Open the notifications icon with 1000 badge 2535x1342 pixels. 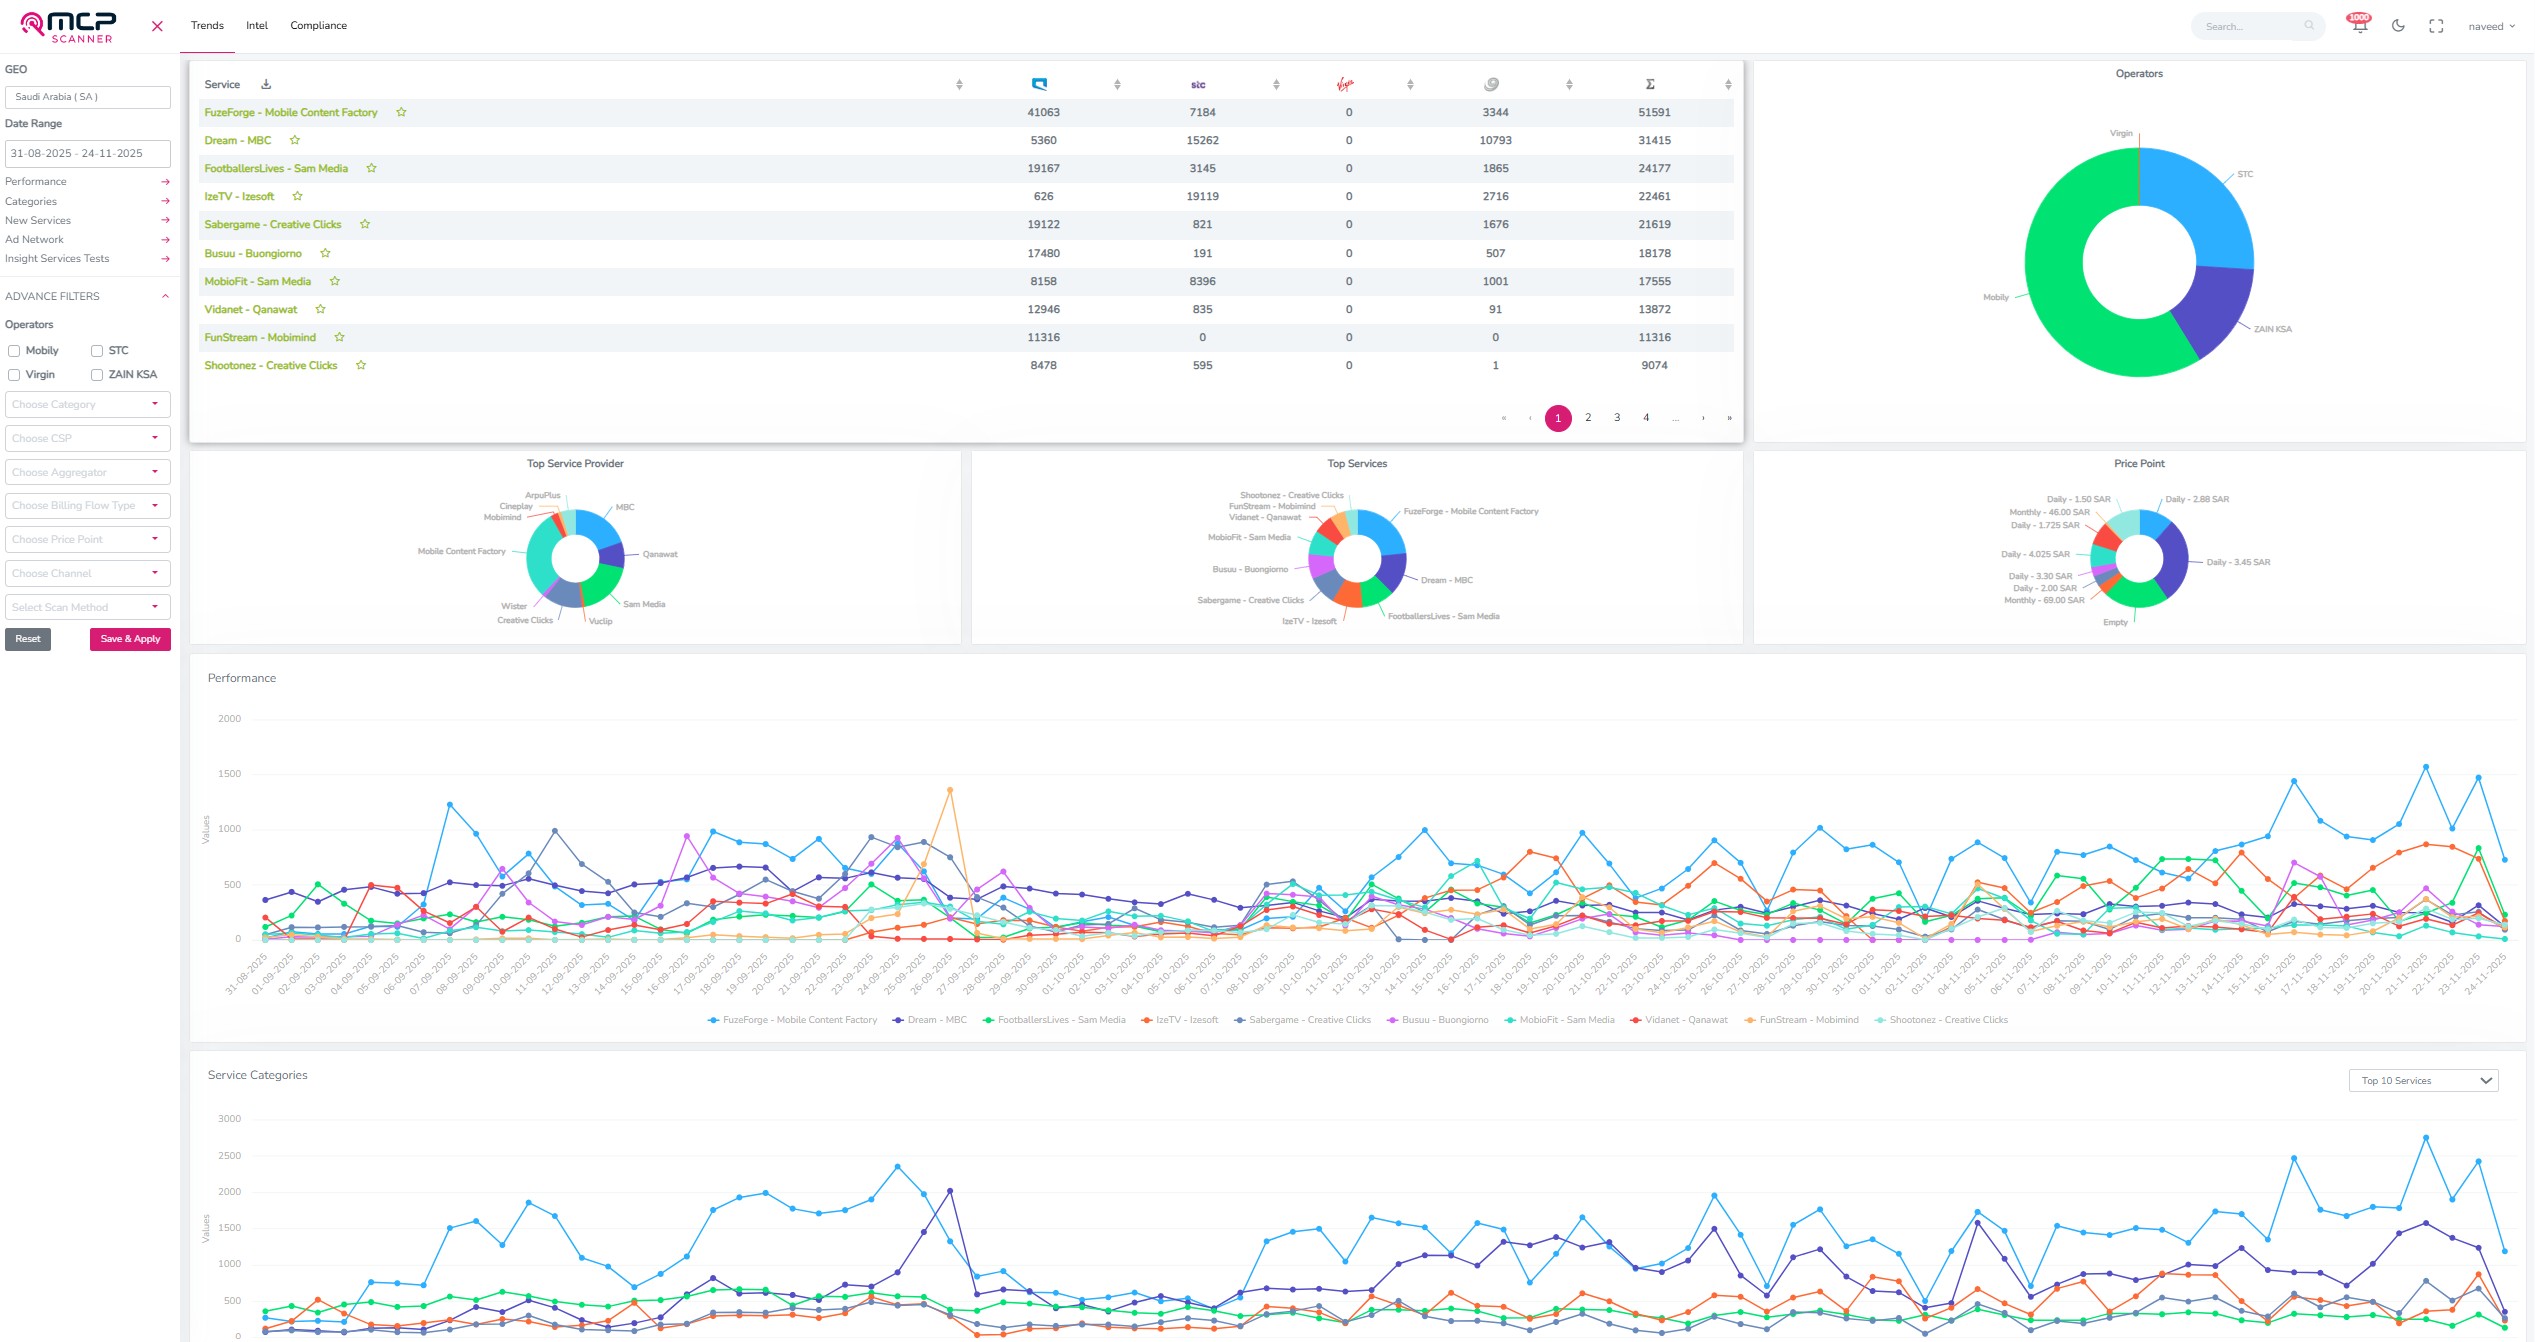(x=2360, y=26)
